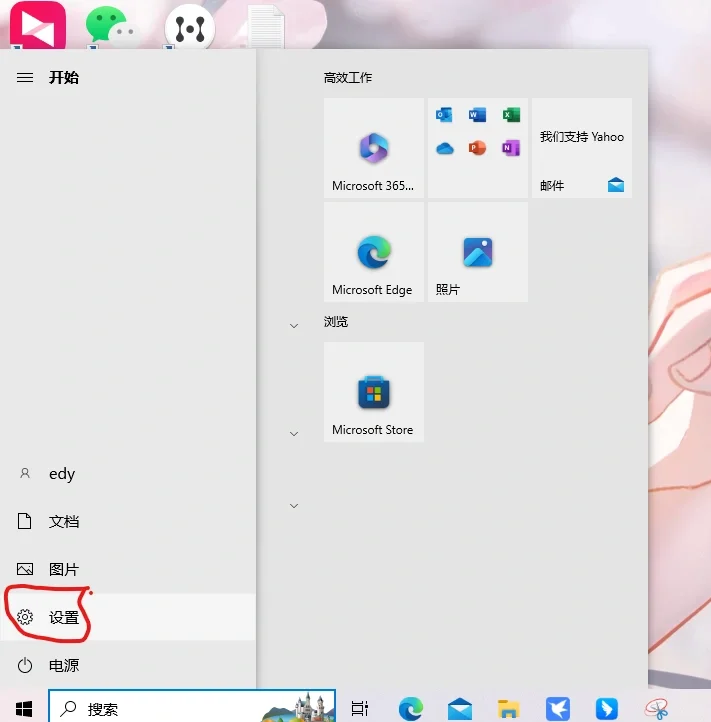The height and width of the screenshot is (722, 711).
Task: Open the edy user account menu
Action: tap(128, 473)
